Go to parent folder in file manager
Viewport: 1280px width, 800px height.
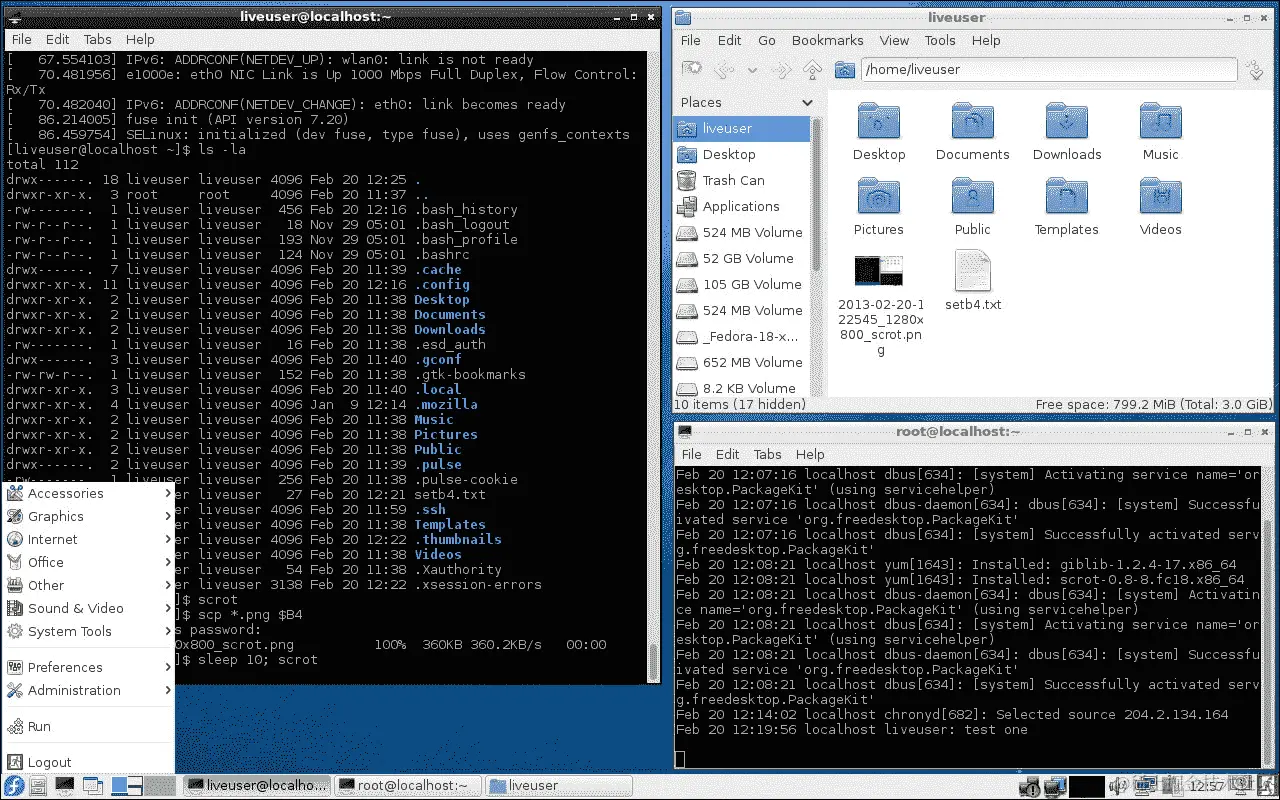point(813,69)
